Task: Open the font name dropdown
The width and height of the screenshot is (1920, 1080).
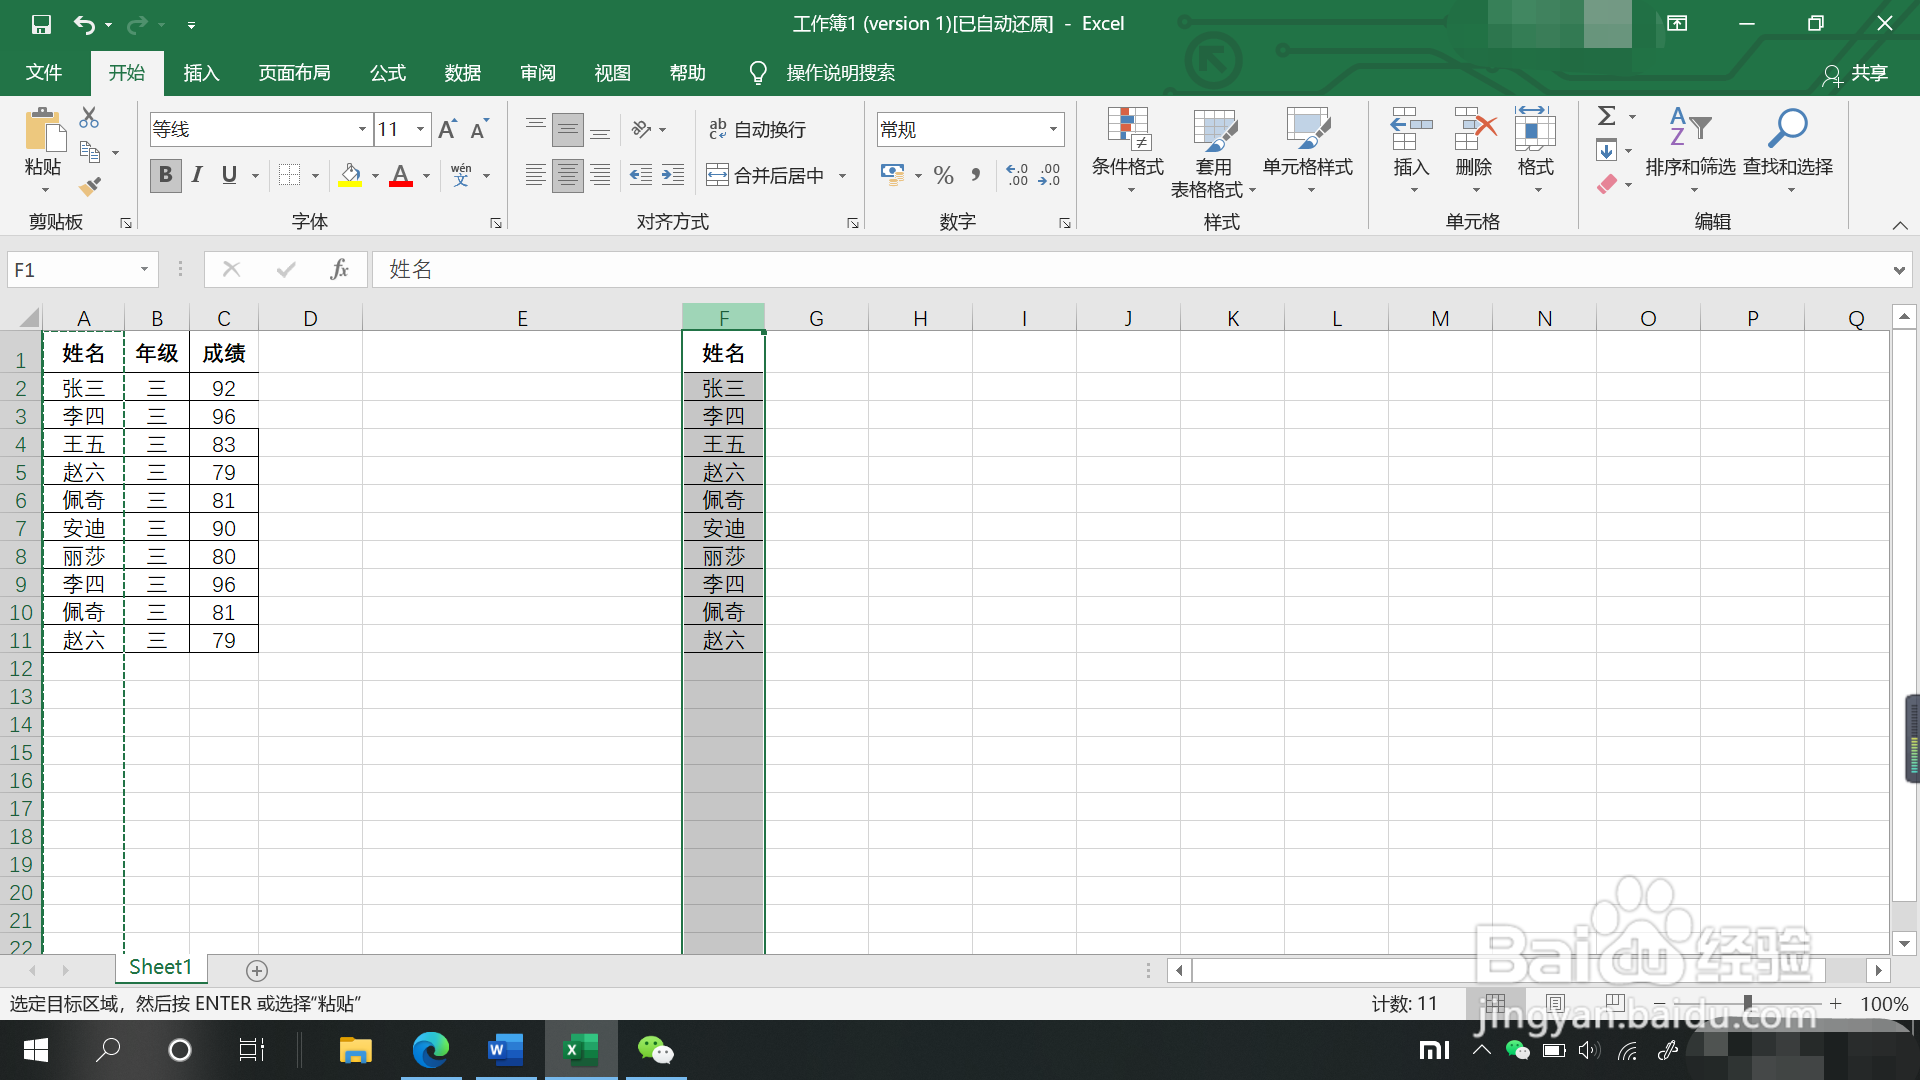Action: pyautogui.click(x=362, y=129)
